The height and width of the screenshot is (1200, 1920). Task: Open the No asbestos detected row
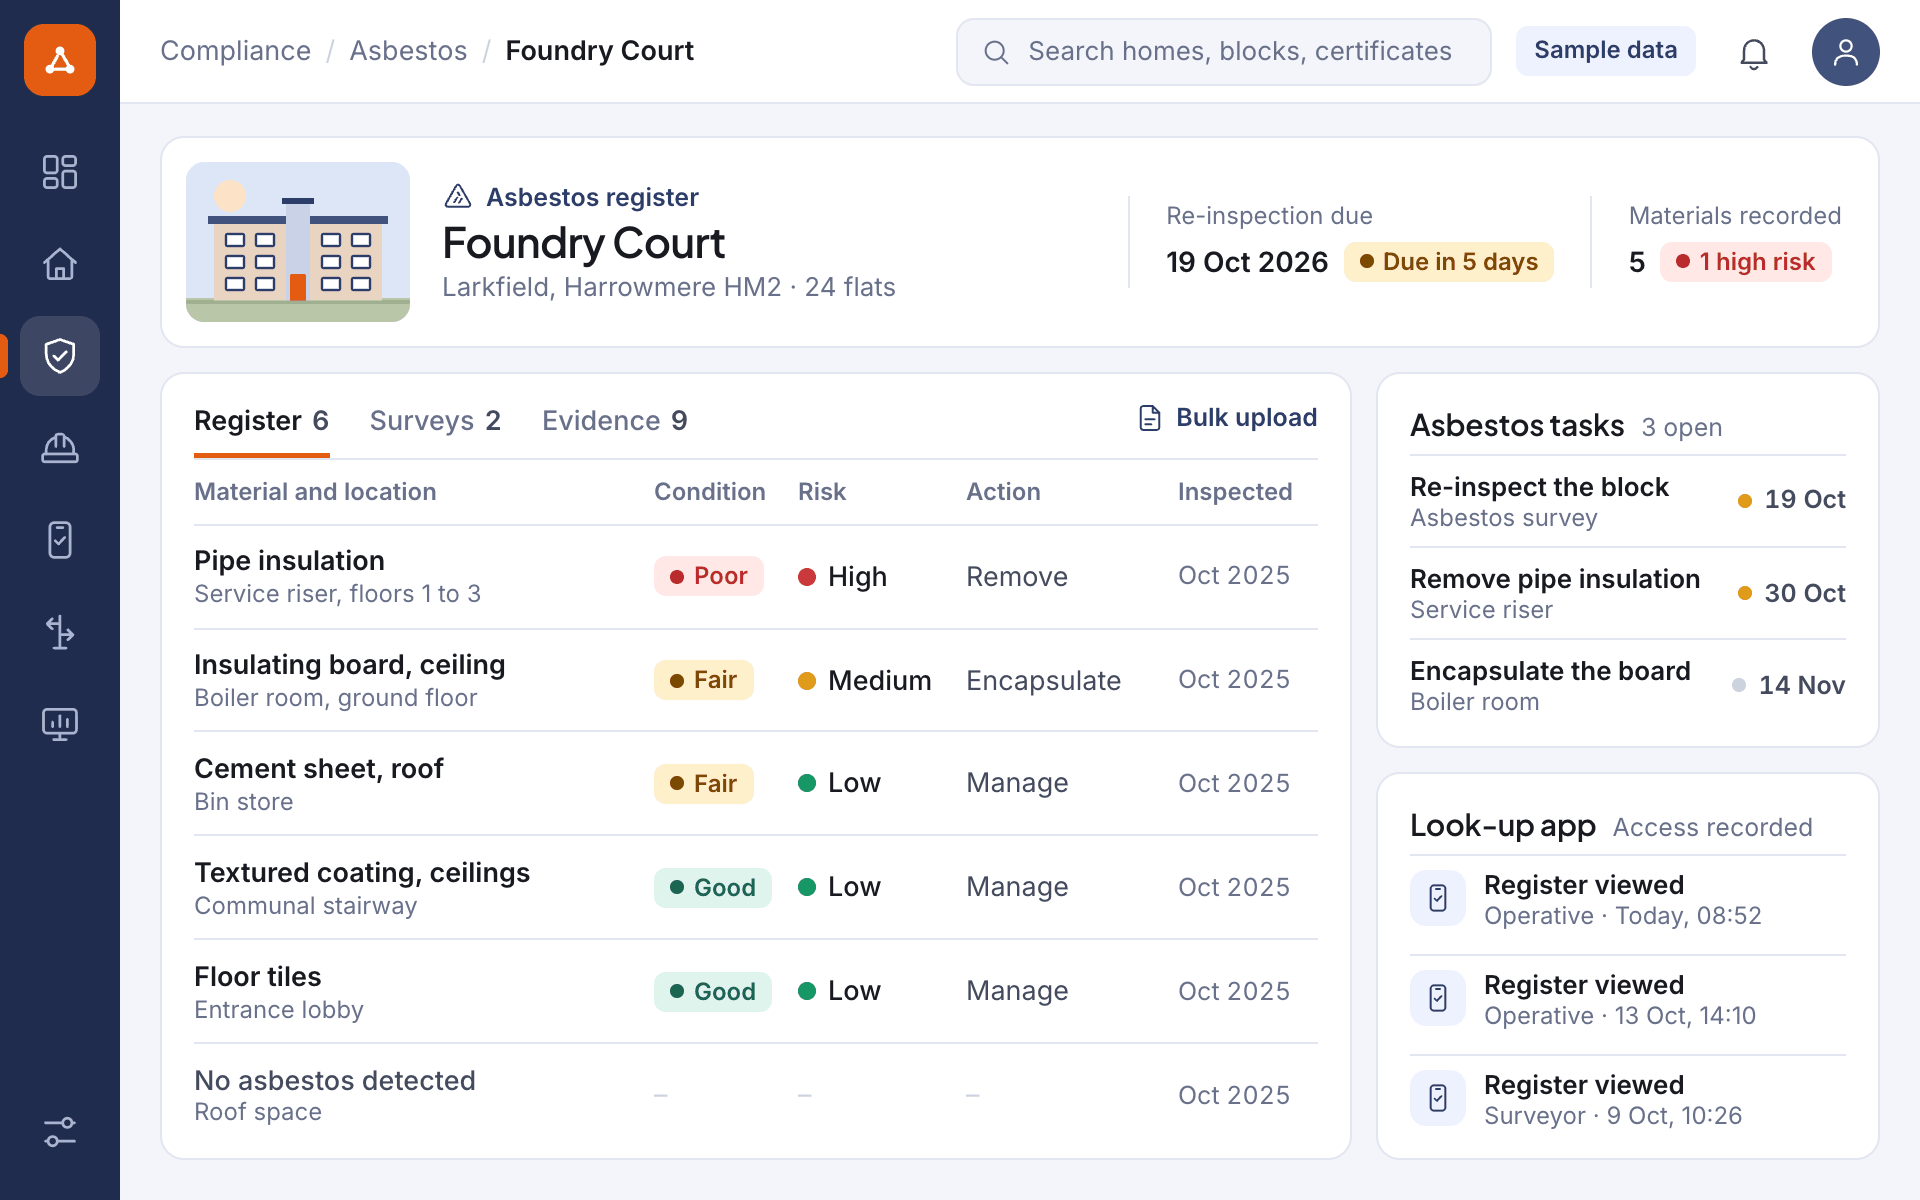pos(756,1096)
